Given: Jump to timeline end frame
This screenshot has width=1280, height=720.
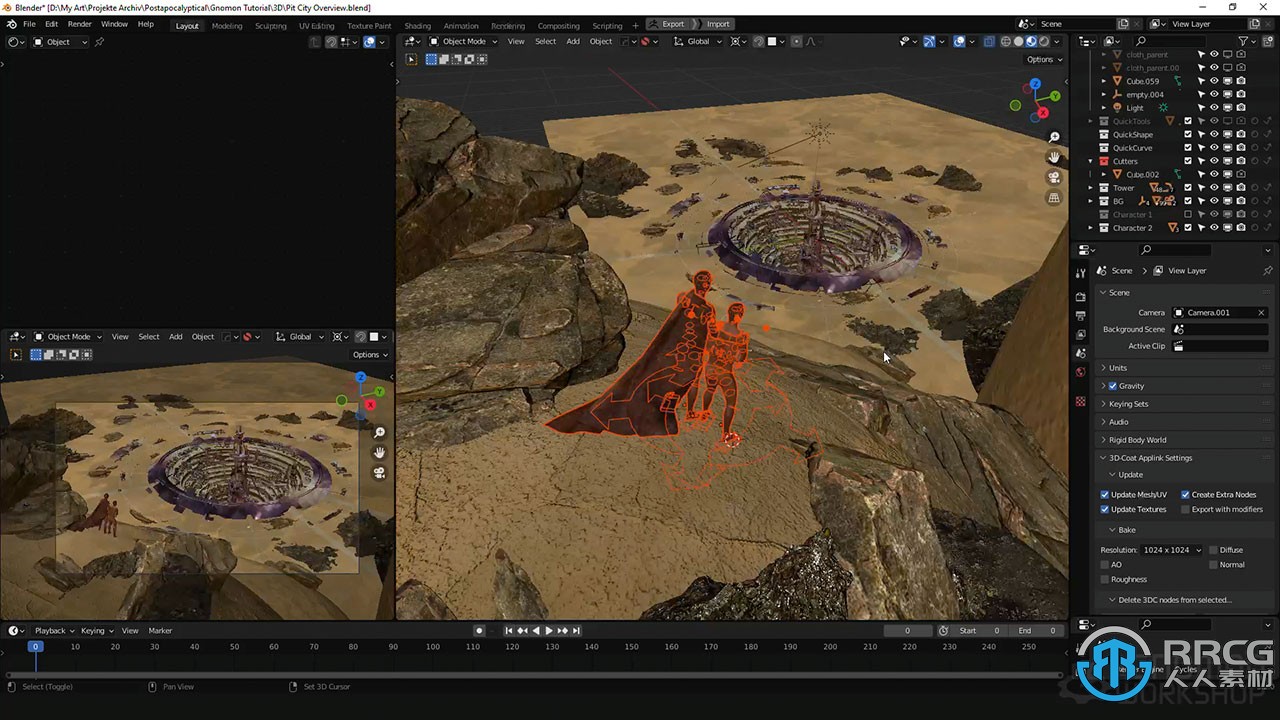Looking at the screenshot, I should (x=576, y=631).
